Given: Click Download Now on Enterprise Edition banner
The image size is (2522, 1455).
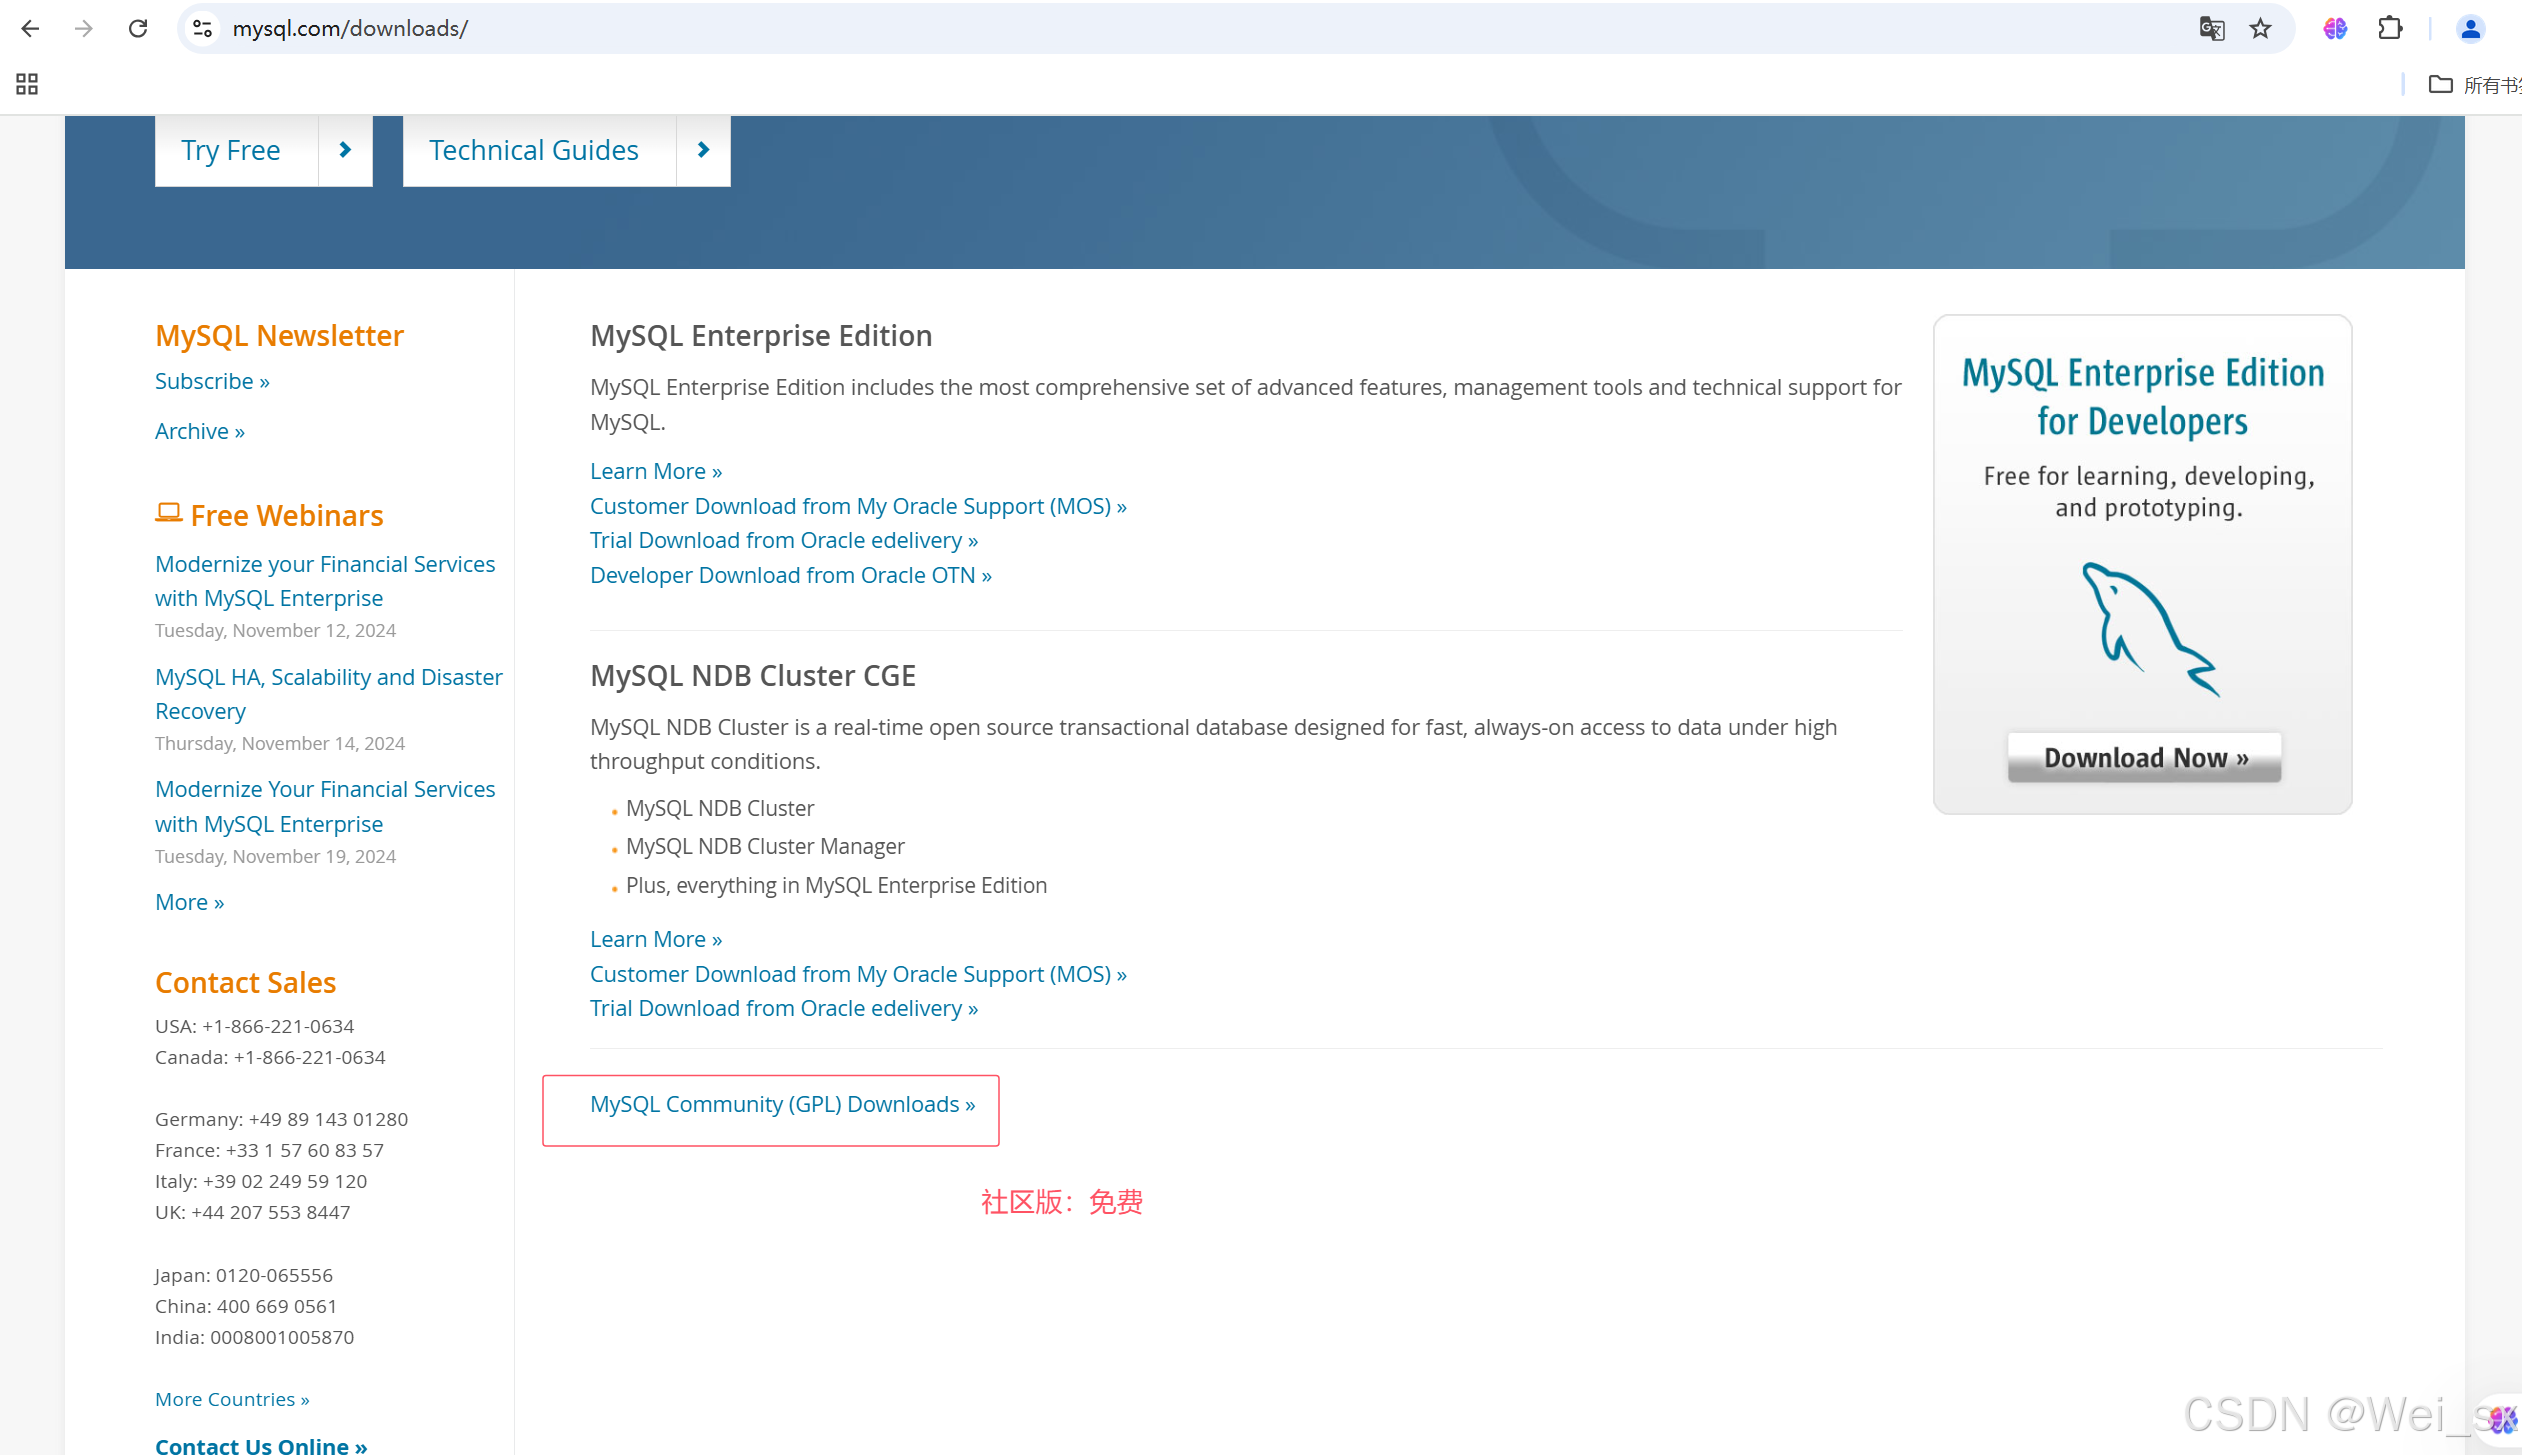Looking at the screenshot, I should click(x=2144, y=758).
